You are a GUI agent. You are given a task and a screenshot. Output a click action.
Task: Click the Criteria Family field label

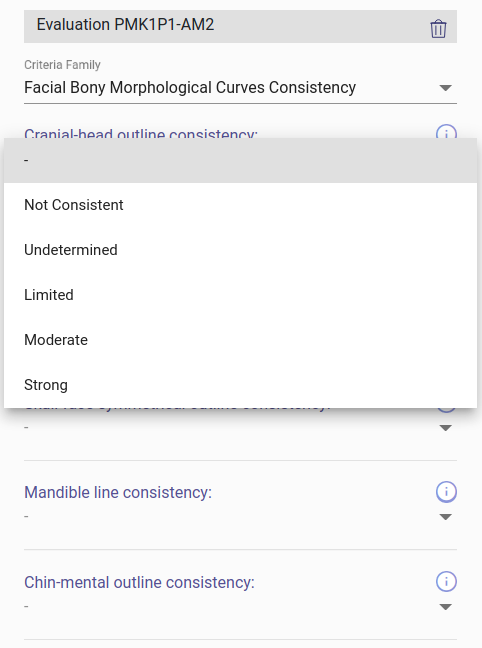(x=62, y=65)
